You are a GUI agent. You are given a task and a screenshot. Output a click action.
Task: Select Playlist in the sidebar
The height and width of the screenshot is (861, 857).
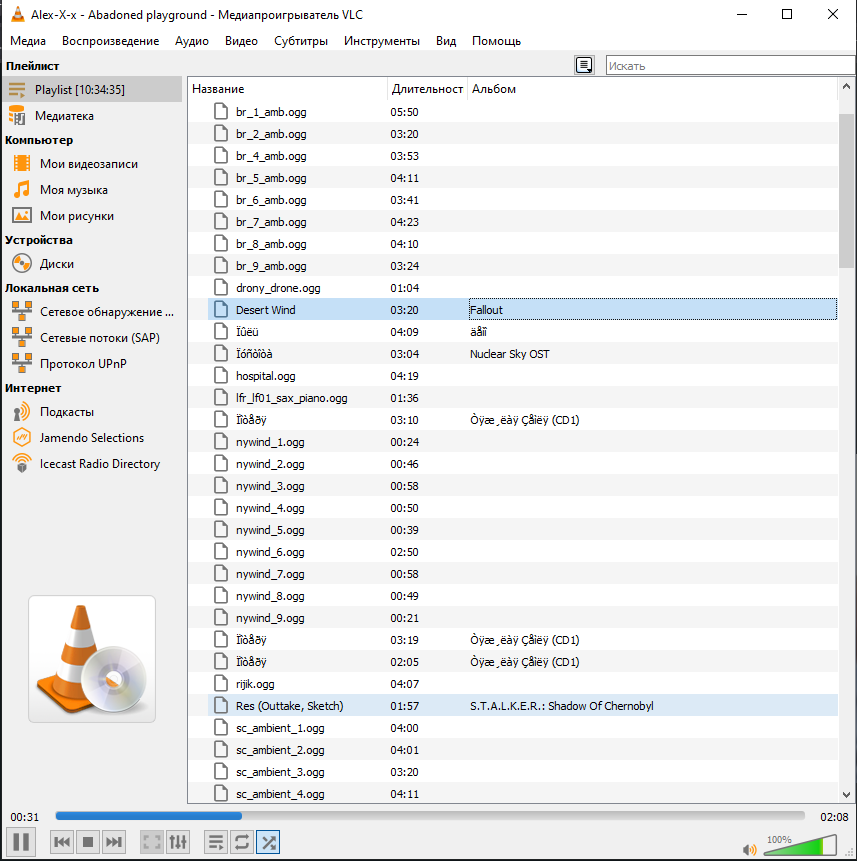[92, 89]
